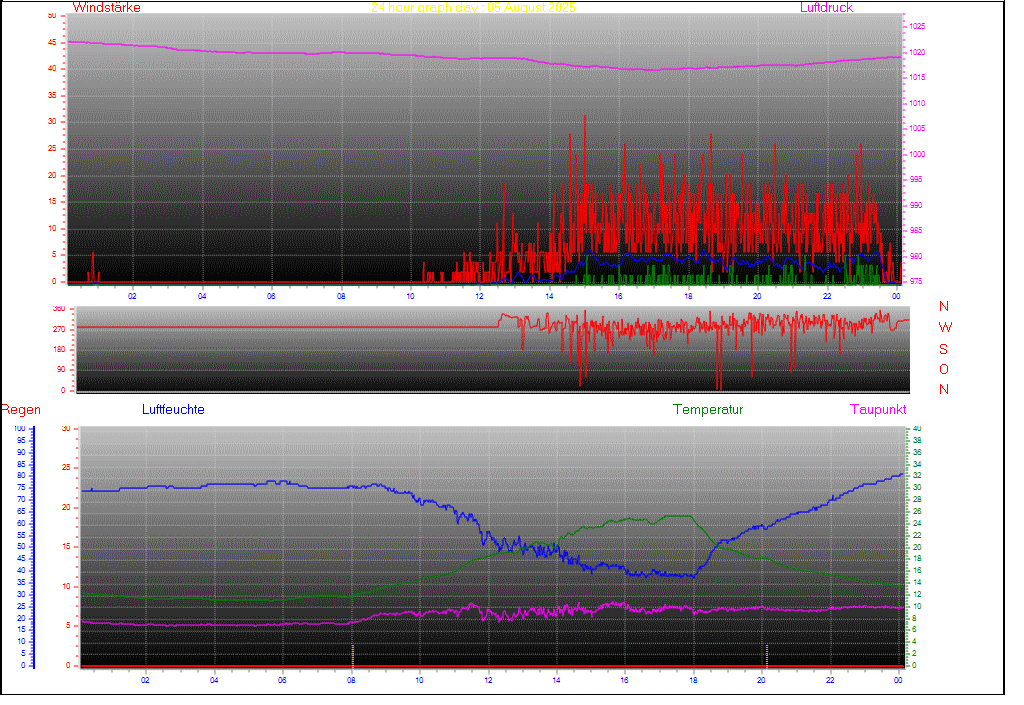Click the Luftdruck axis label
Screen dimensions: 1024x705
[x=826, y=8]
